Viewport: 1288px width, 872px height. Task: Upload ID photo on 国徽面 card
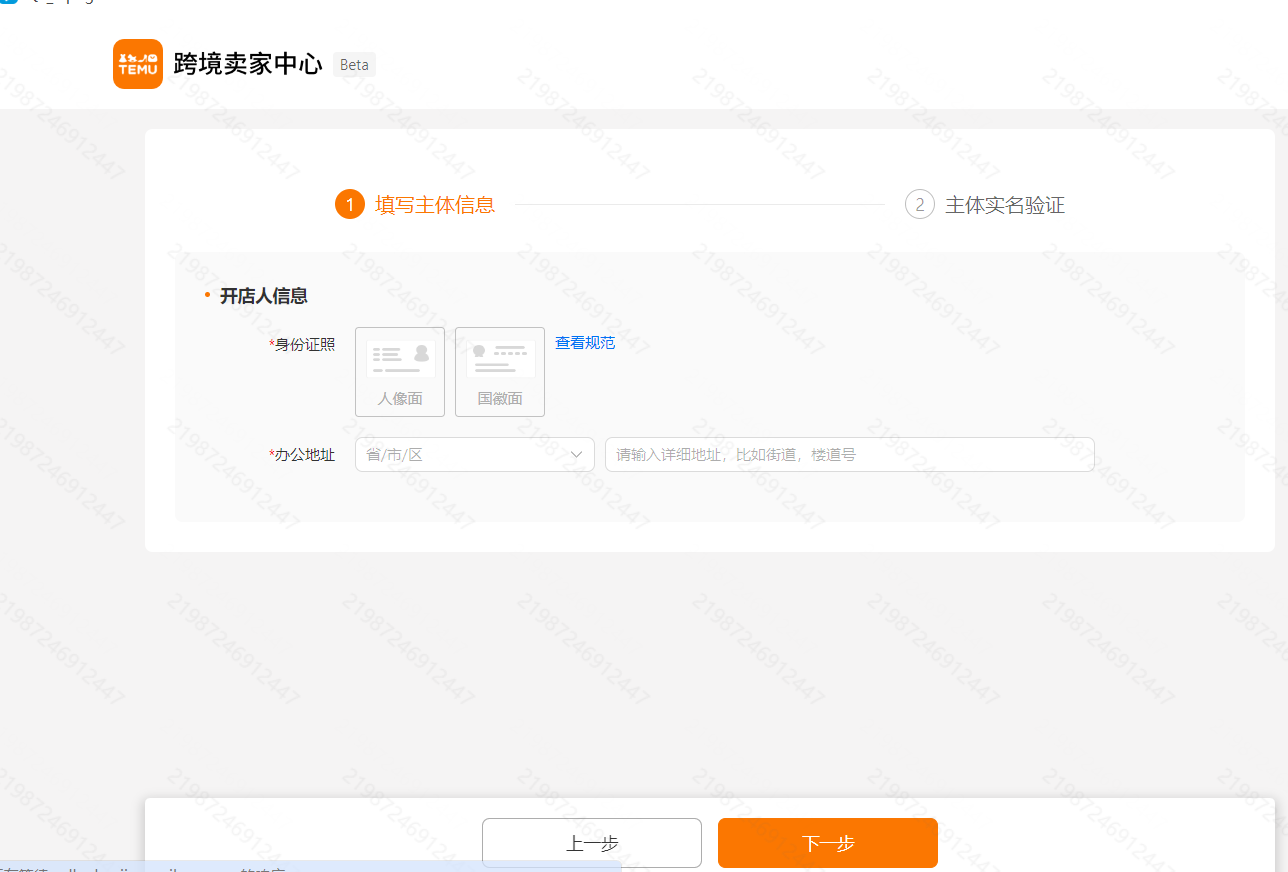tap(500, 372)
